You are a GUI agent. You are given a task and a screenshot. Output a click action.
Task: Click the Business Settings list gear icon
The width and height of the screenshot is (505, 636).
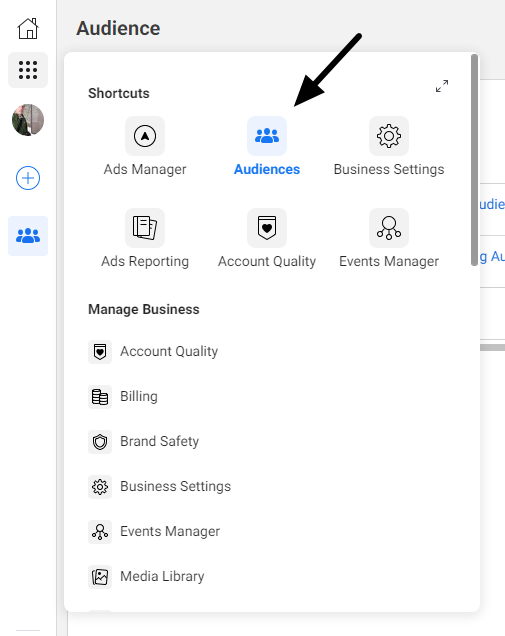pos(100,487)
